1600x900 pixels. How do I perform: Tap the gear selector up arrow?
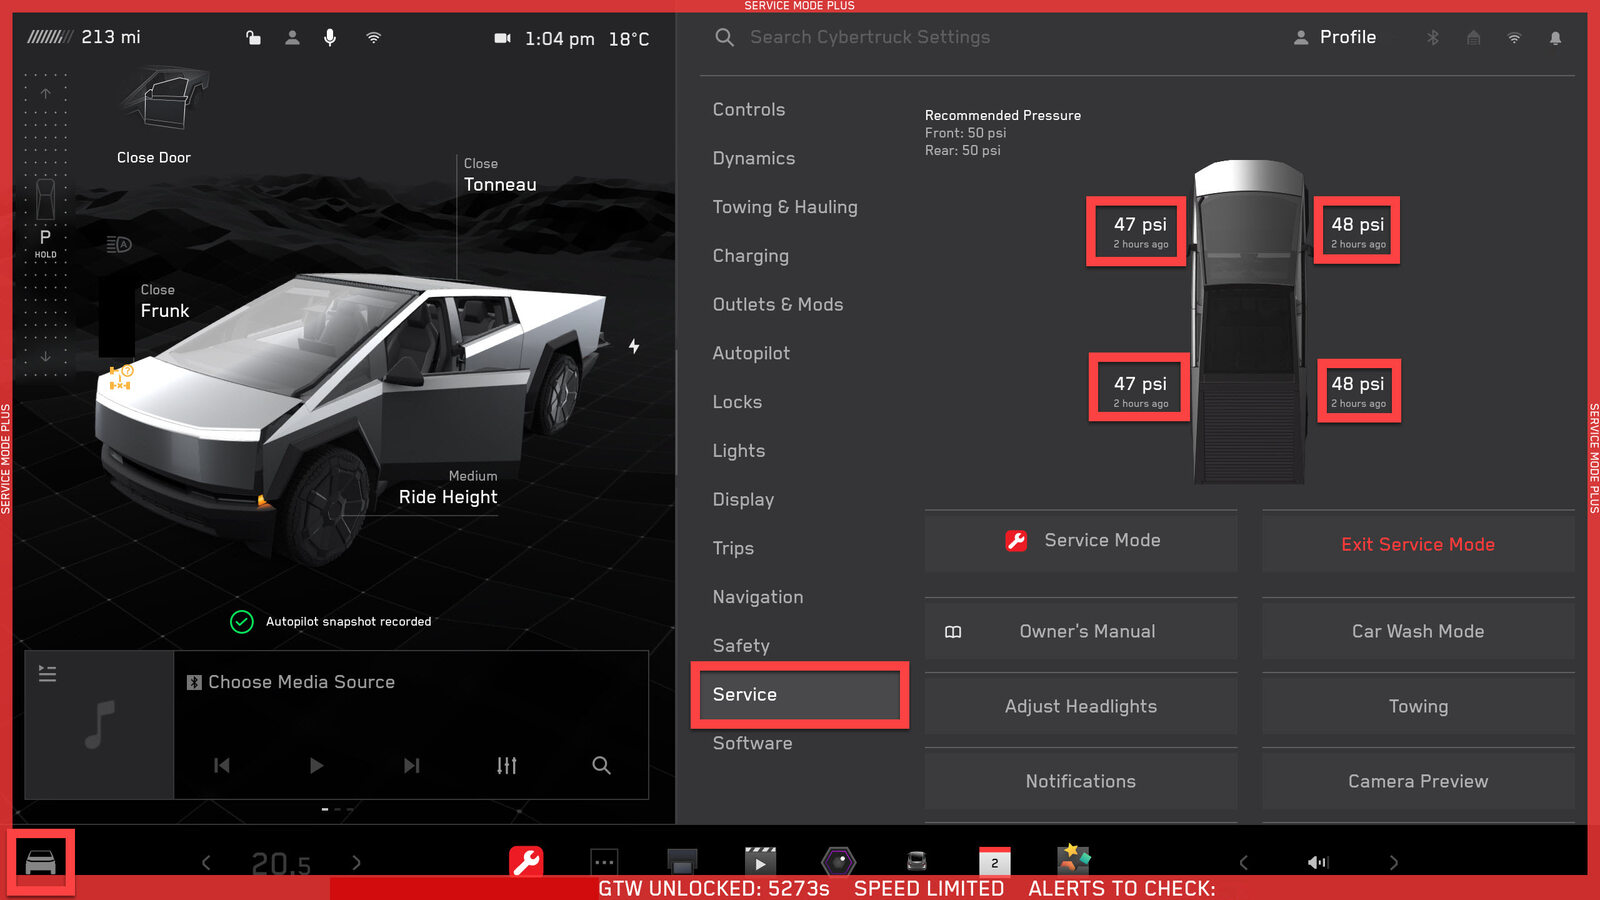(45, 93)
